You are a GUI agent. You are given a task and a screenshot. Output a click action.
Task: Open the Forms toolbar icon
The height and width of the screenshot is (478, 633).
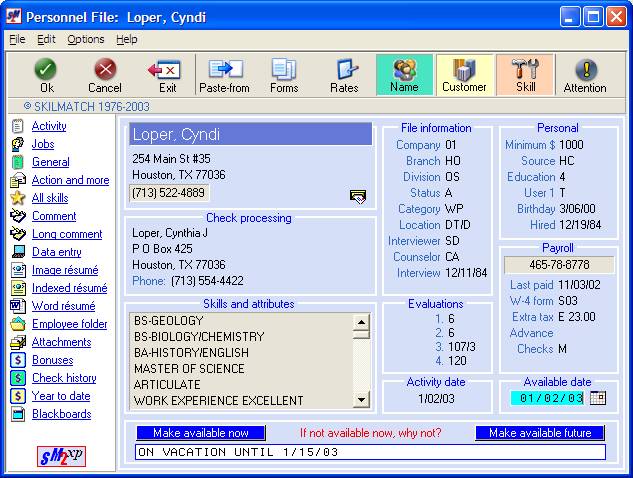(x=284, y=69)
